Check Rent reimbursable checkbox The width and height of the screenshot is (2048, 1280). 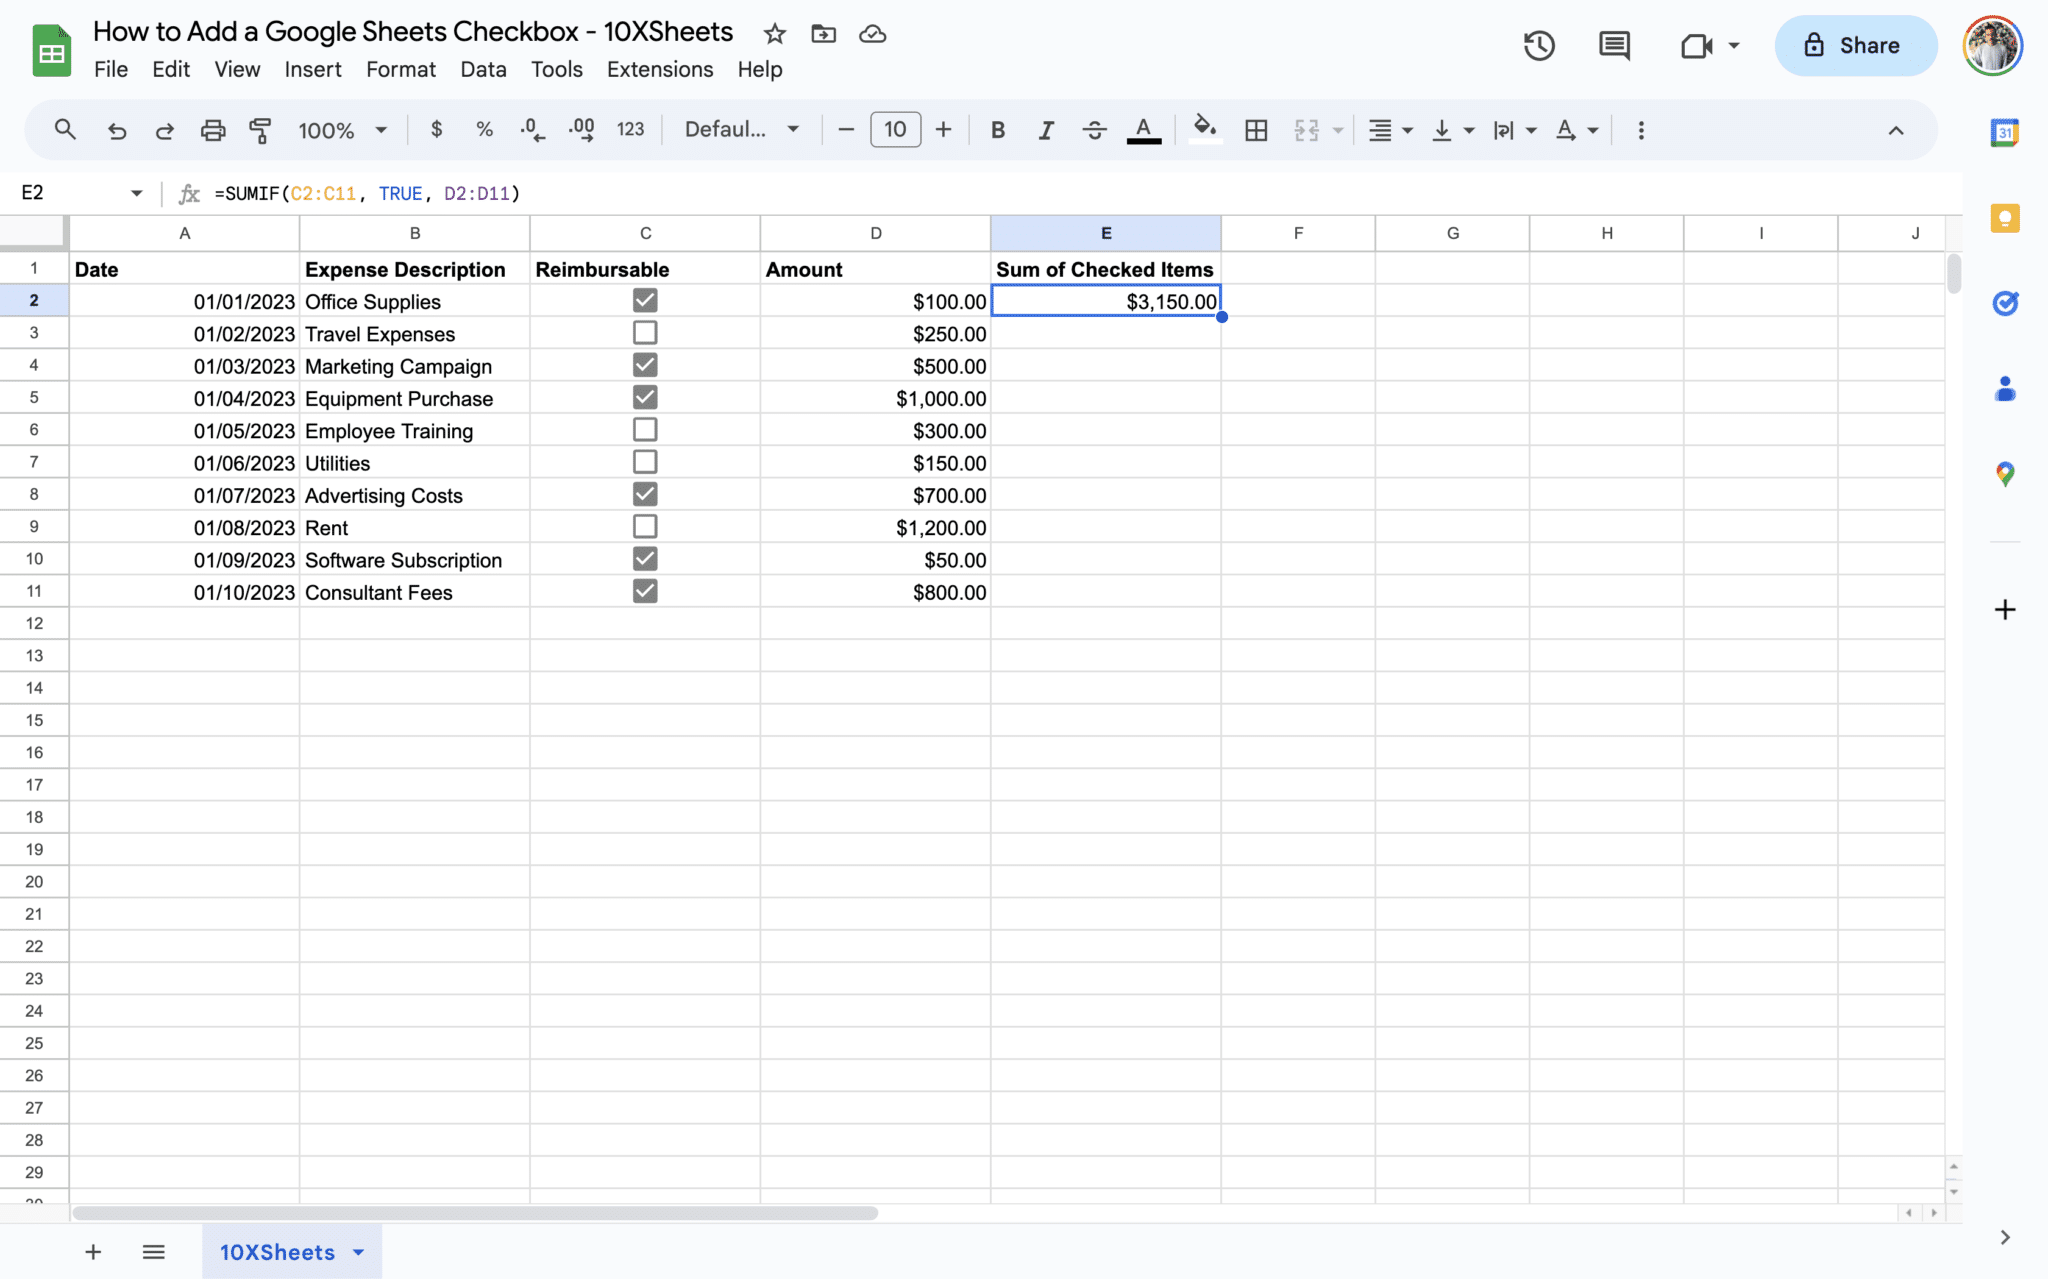click(645, 526)
